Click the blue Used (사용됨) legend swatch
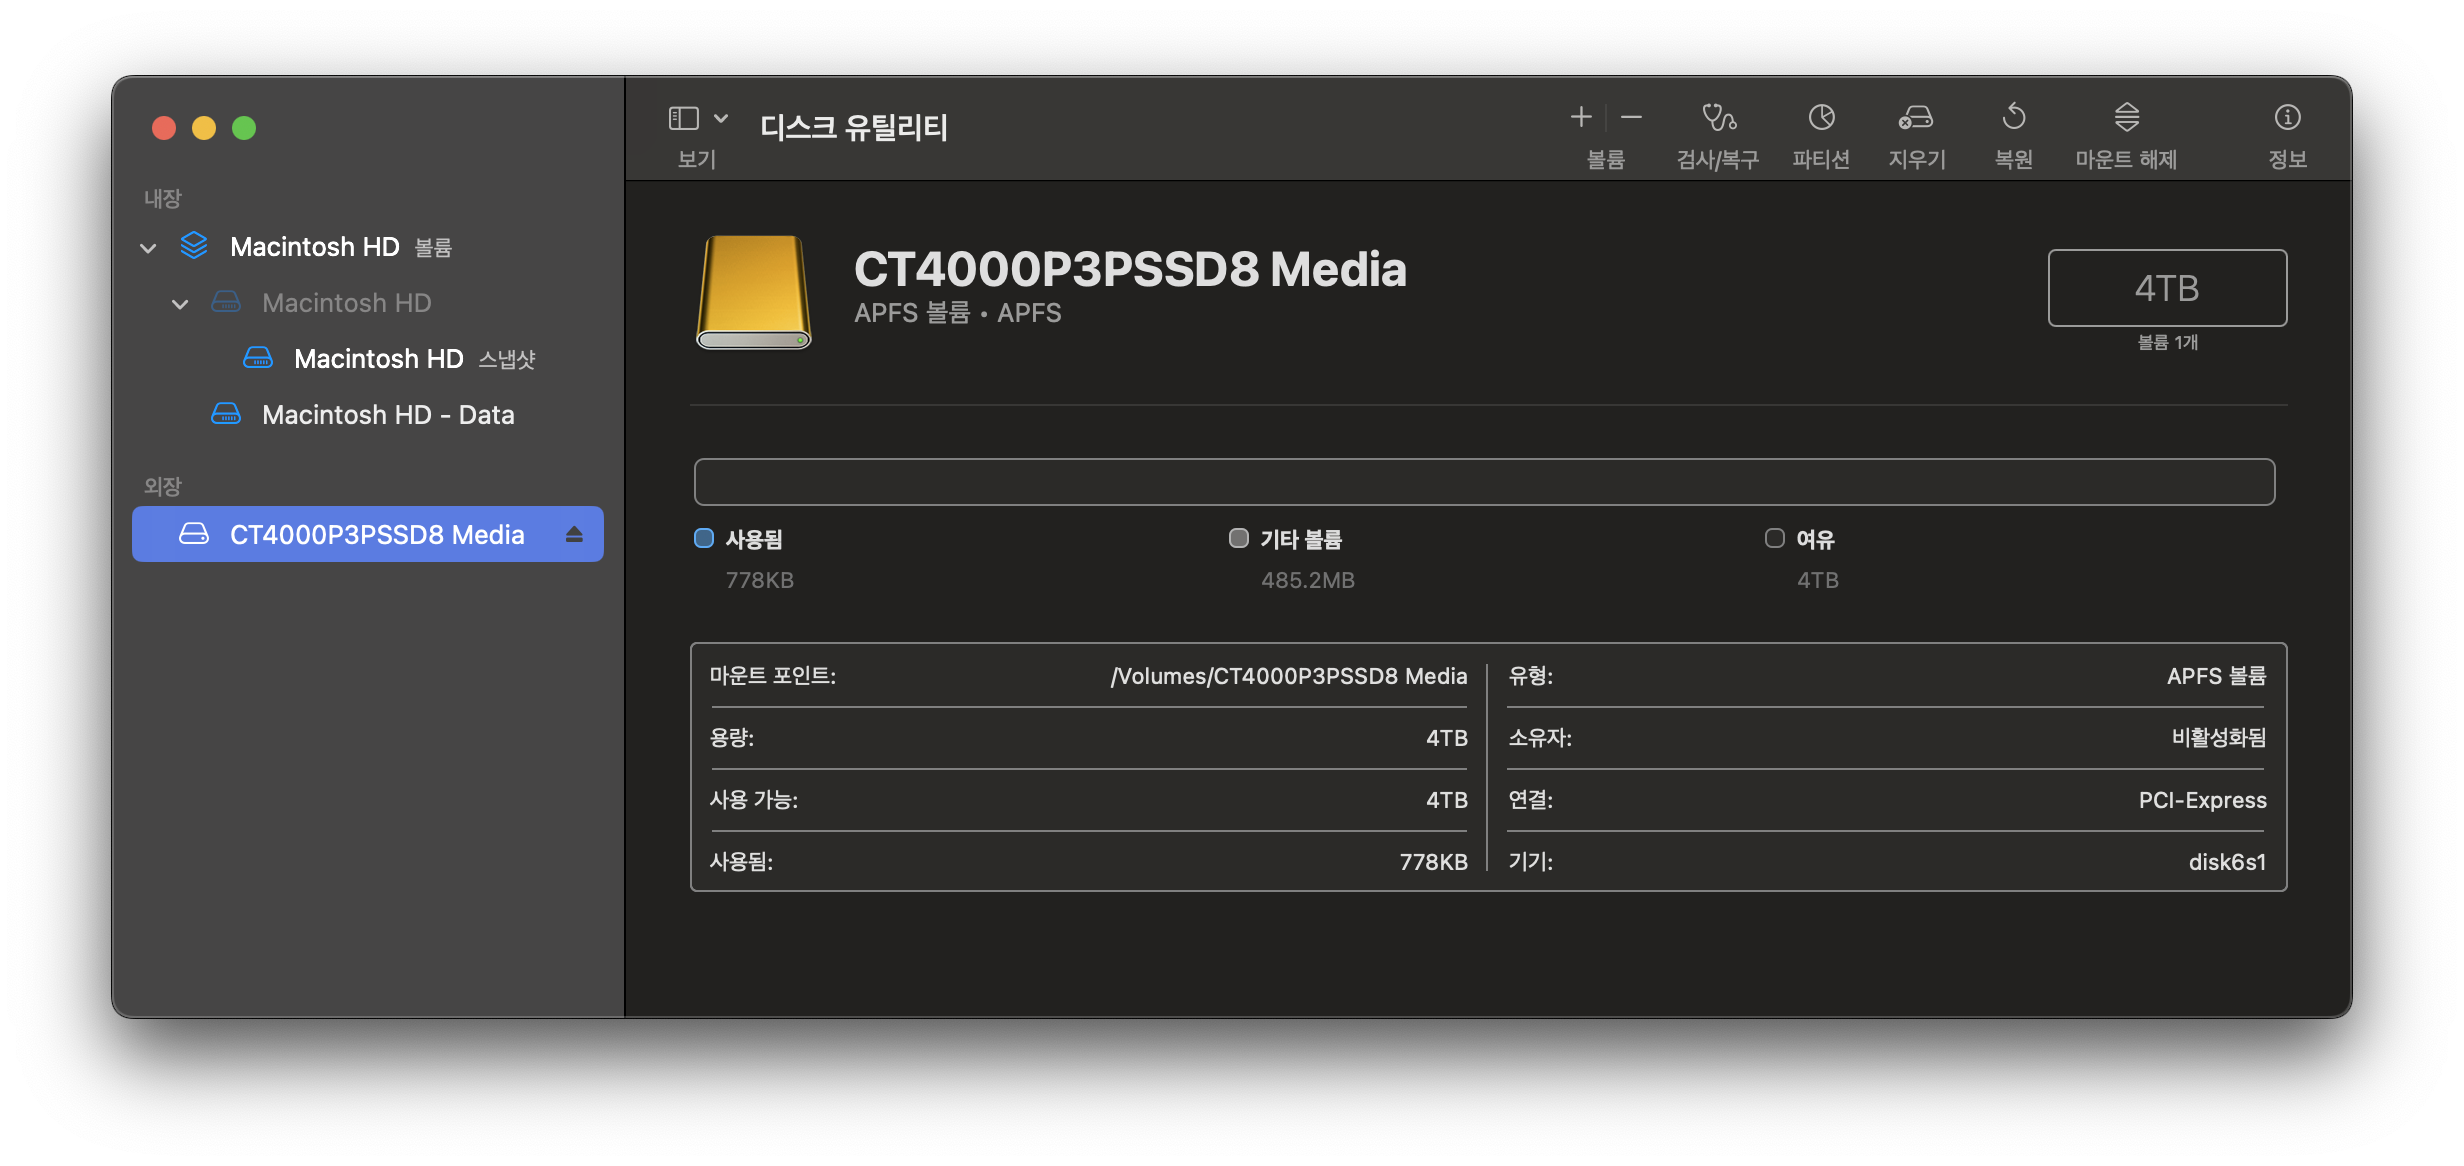 pos(704,539)
